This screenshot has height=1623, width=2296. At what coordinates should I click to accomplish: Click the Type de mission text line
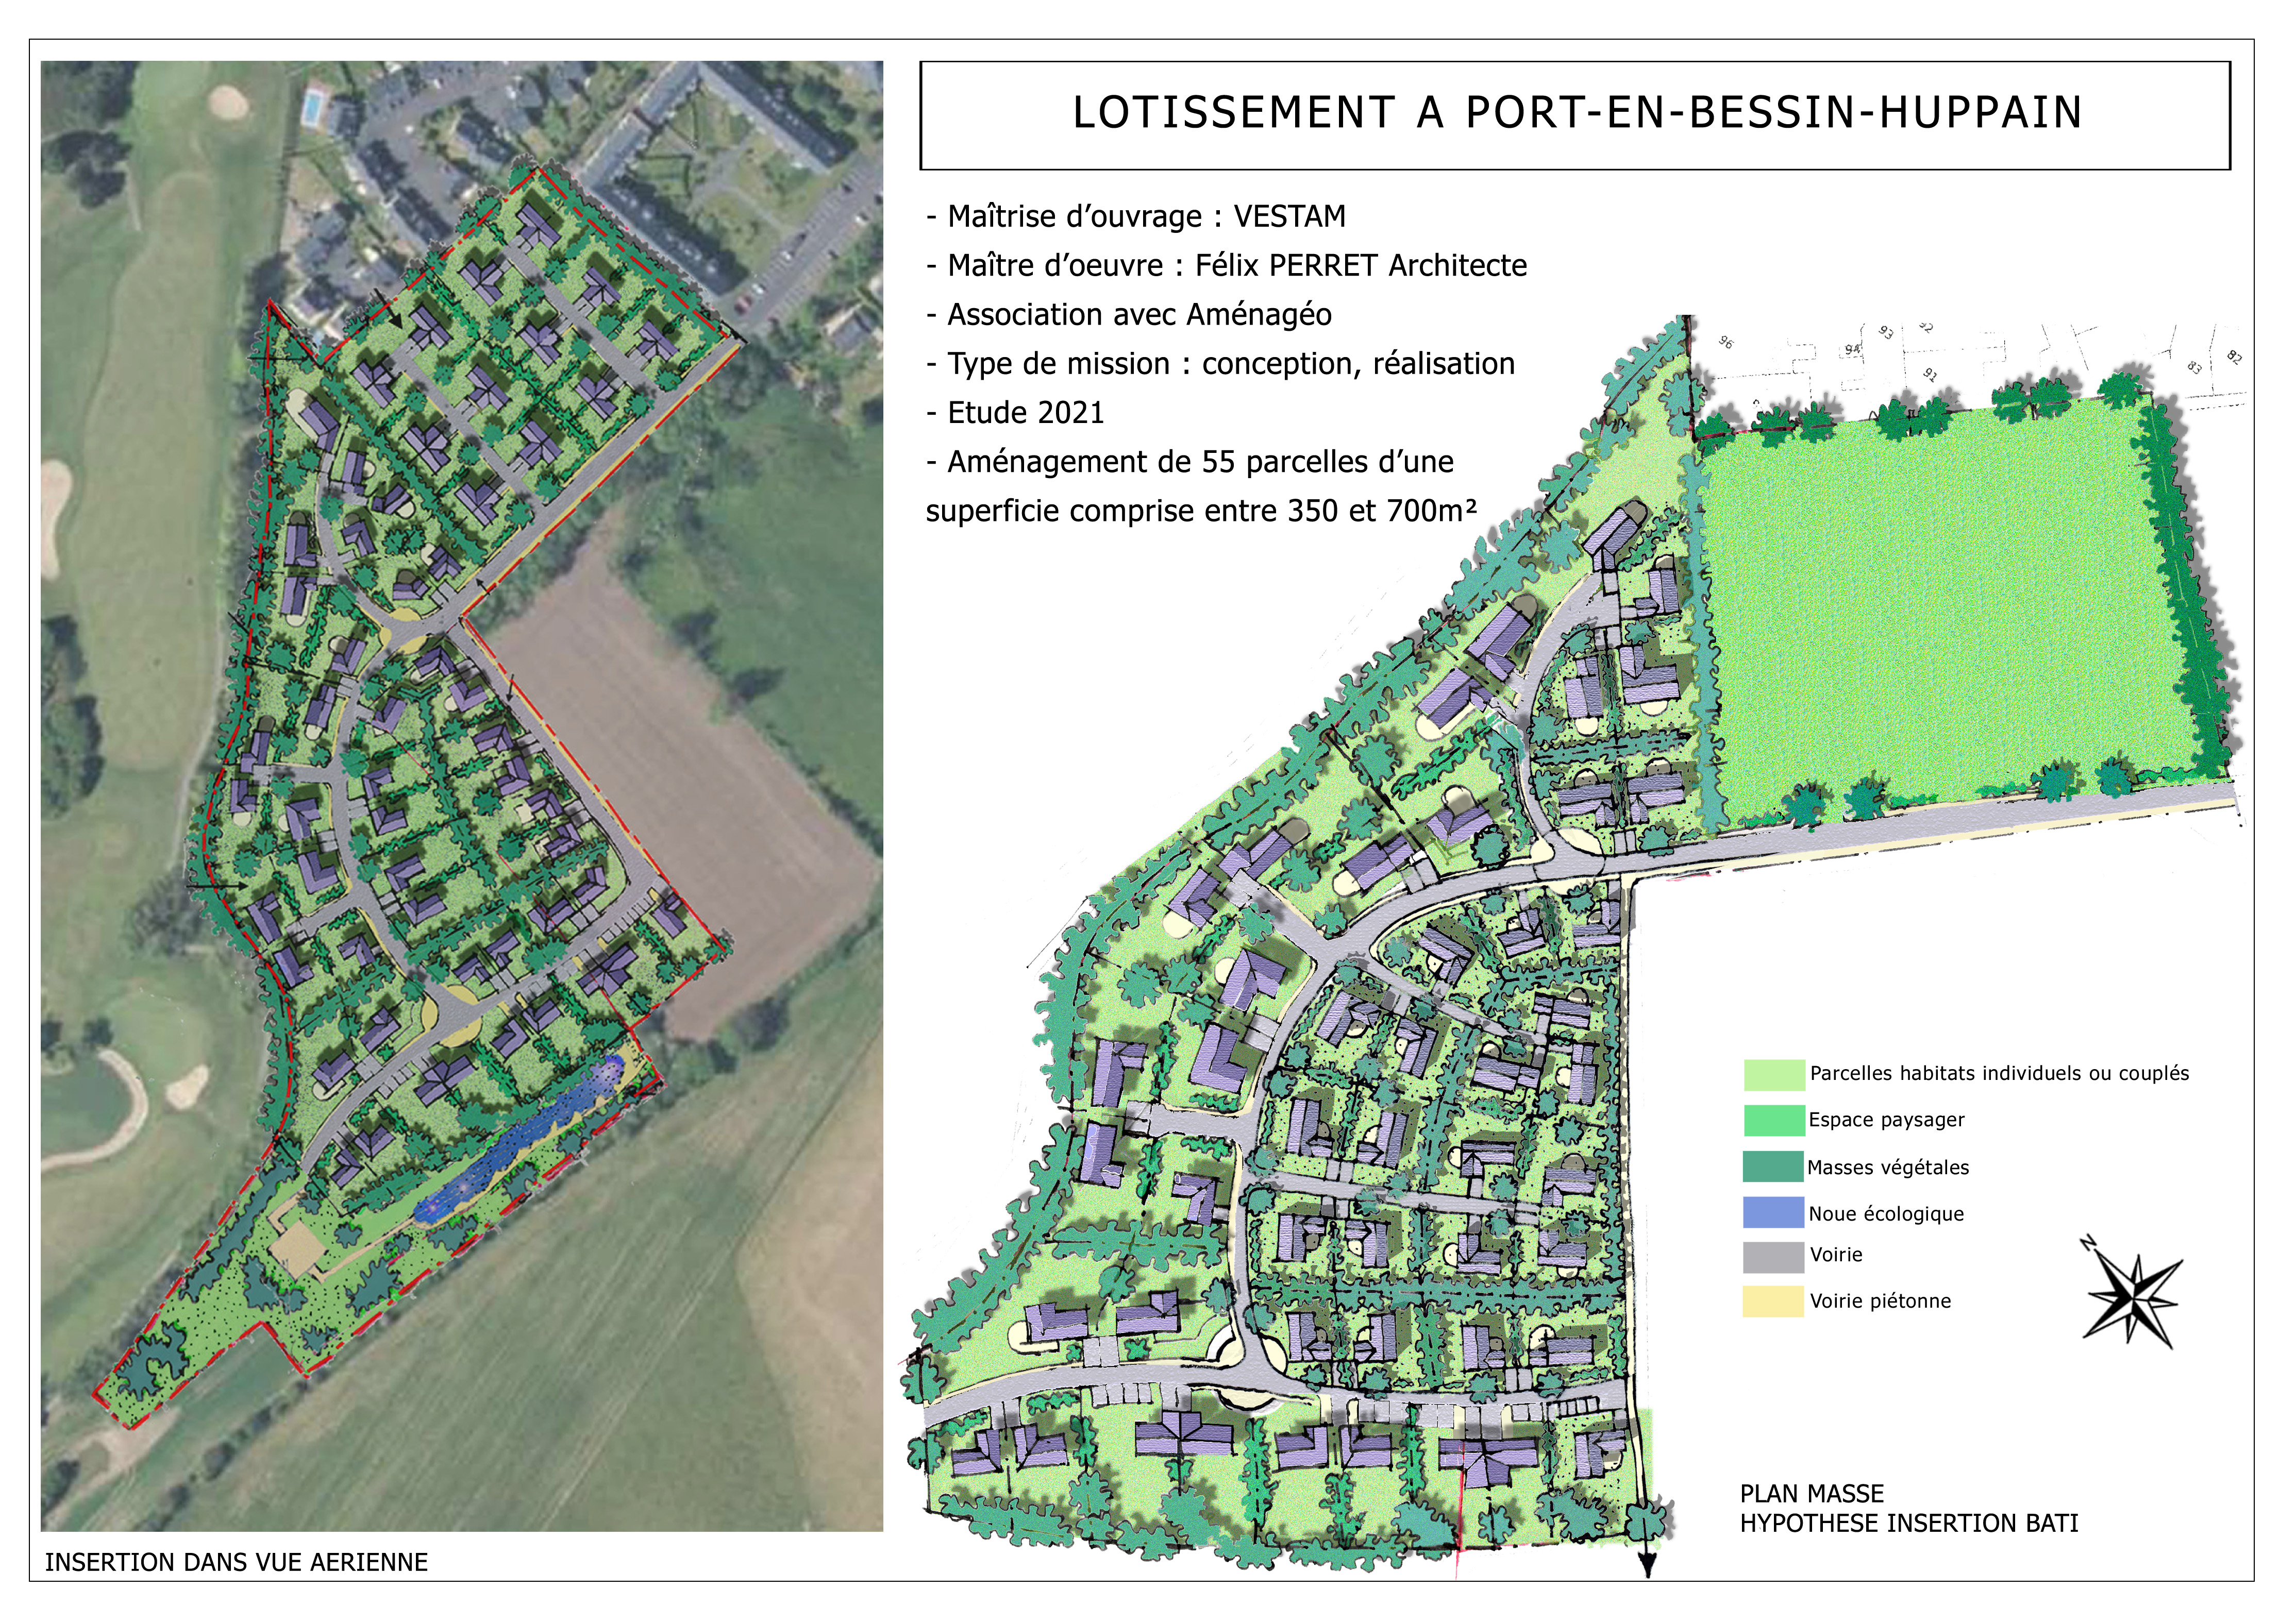tap(1220, 364)
